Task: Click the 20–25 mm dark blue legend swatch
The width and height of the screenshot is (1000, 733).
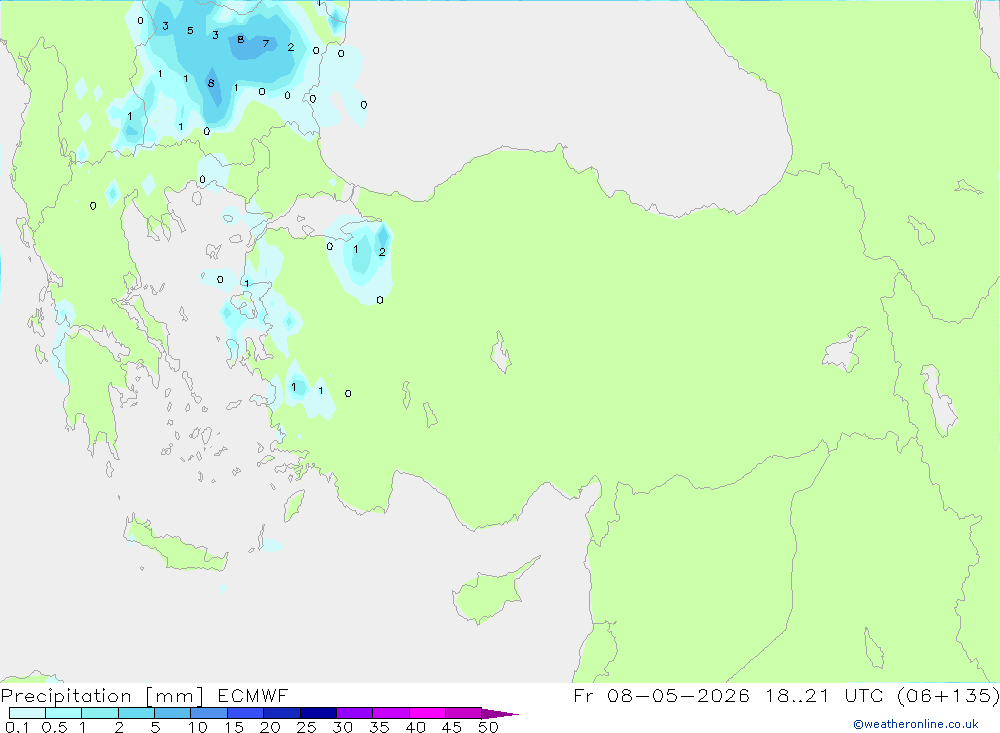Action: (x=281, y=713)
